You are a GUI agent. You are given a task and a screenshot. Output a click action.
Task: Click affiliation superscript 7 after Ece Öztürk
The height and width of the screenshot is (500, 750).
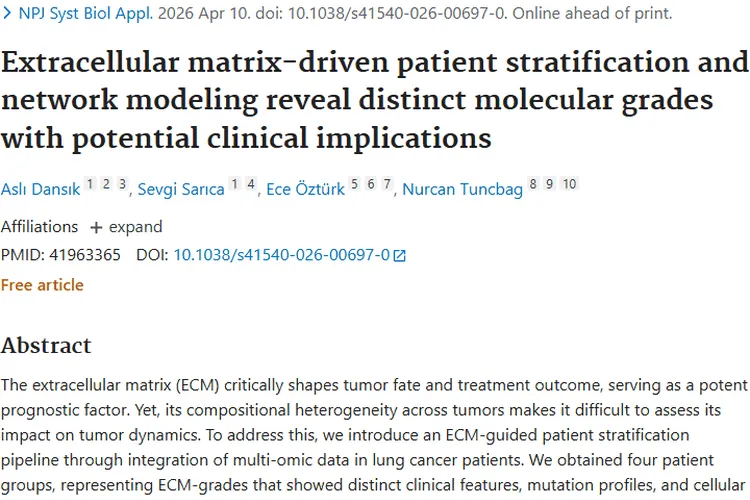click(387, 184)
